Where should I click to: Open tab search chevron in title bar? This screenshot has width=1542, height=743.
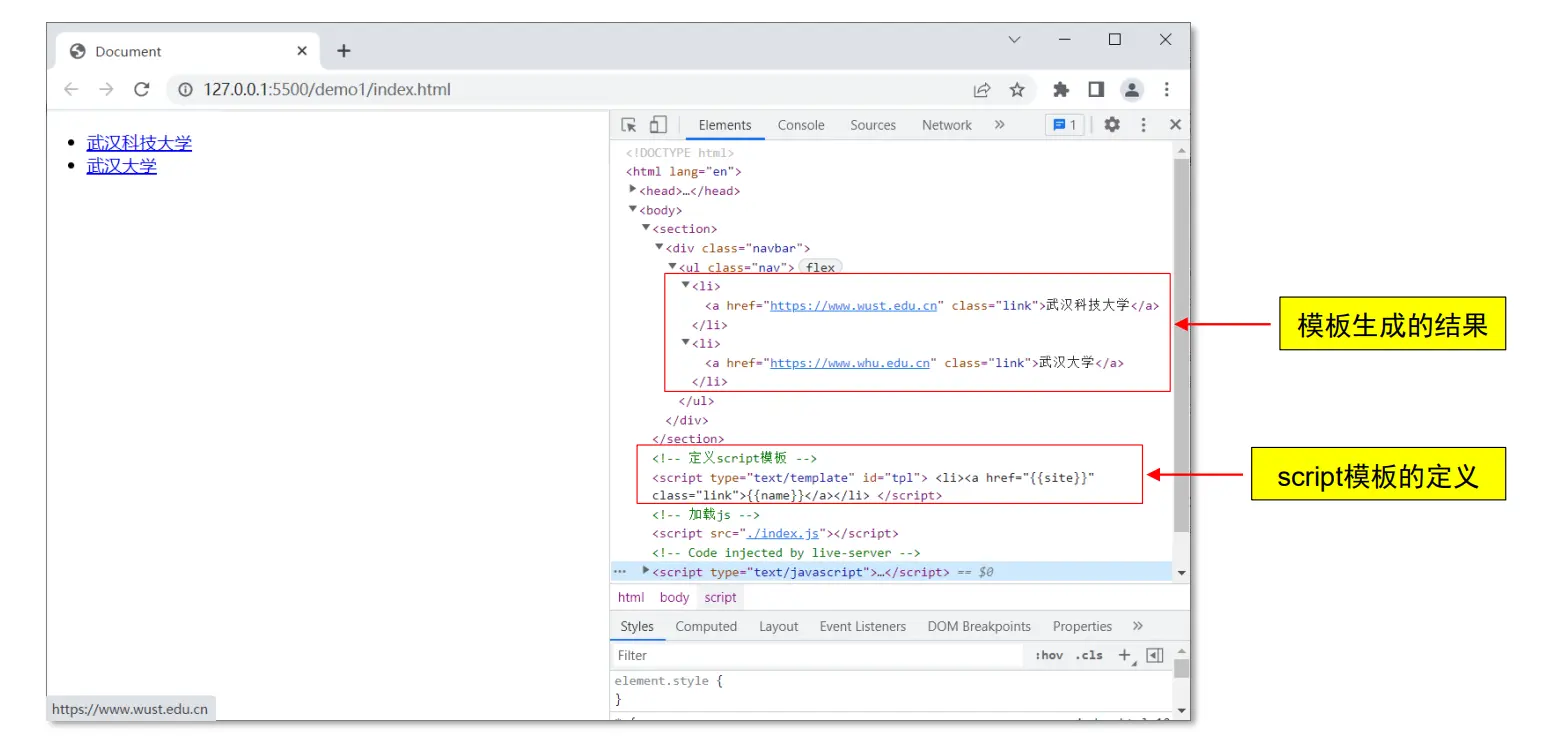point(1014,40)
